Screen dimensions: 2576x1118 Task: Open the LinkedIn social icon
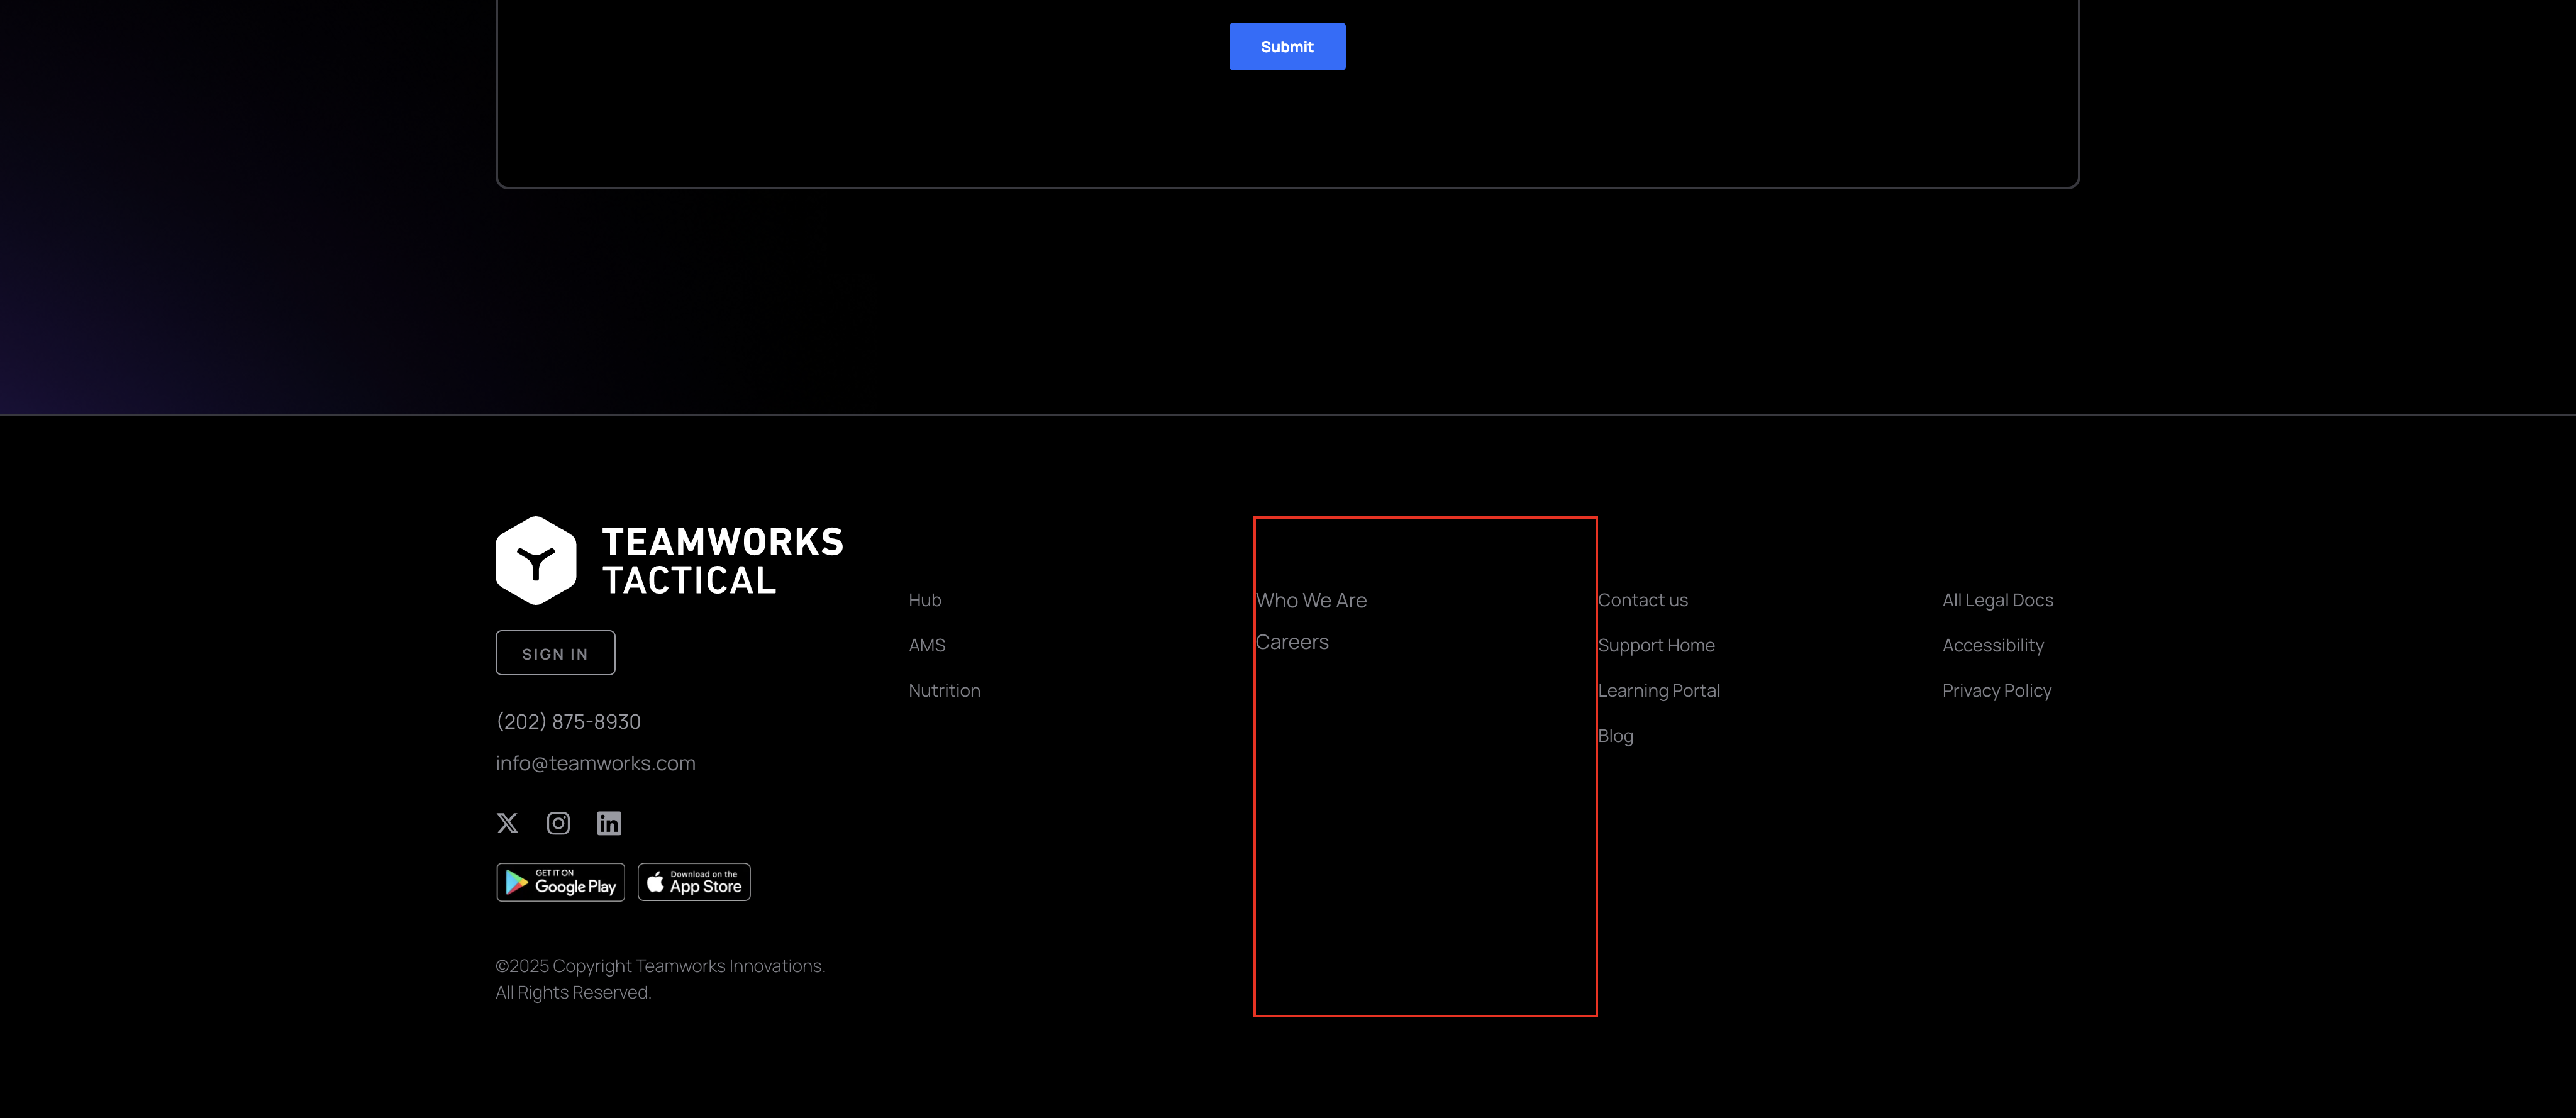pos(609,823)
